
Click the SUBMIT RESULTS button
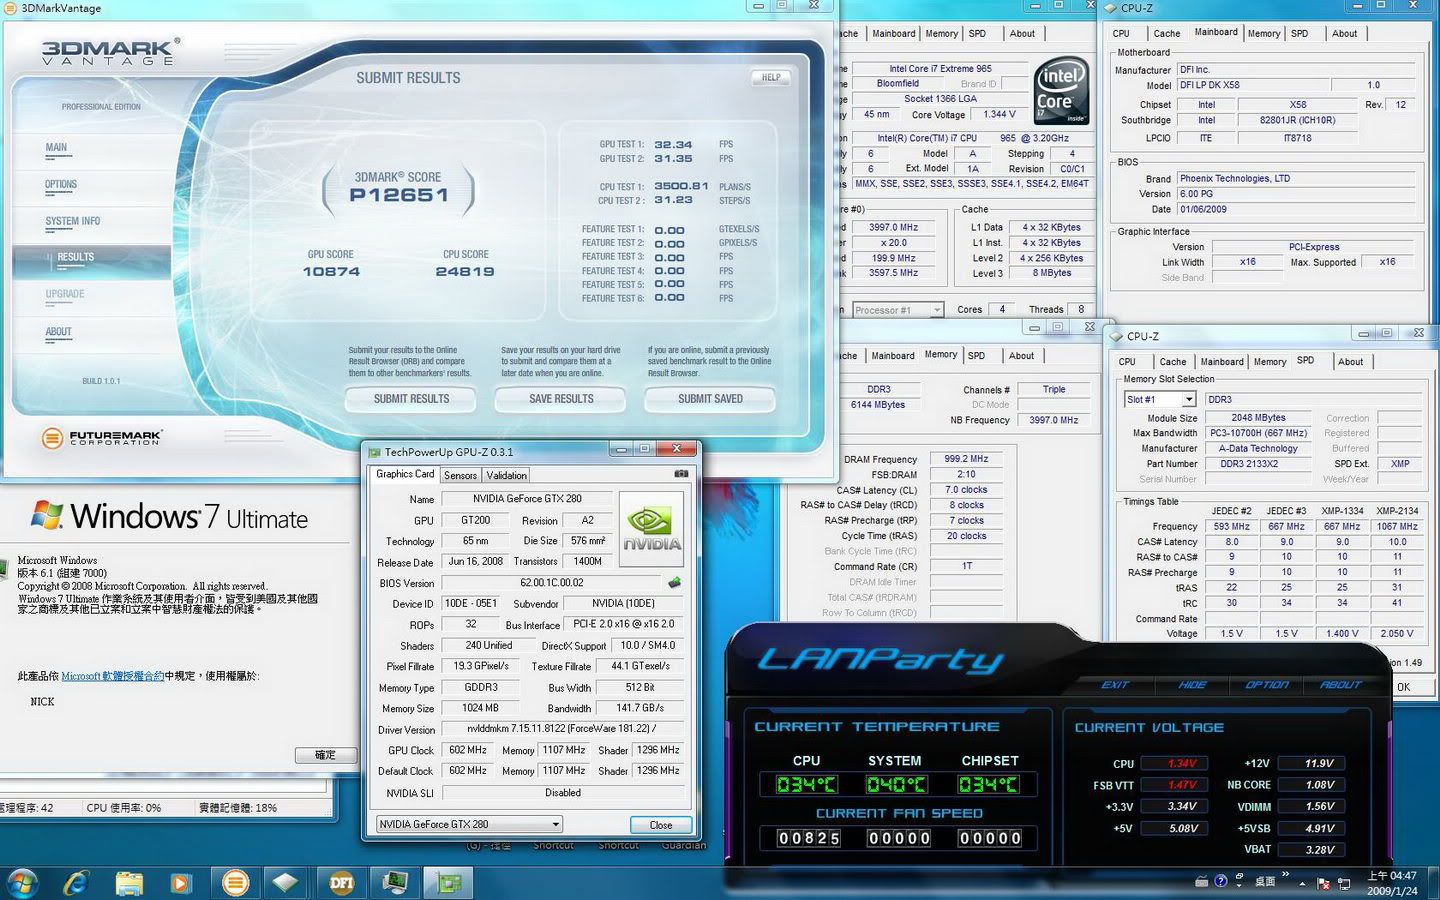pyautogui.click(x=411, y=399)
